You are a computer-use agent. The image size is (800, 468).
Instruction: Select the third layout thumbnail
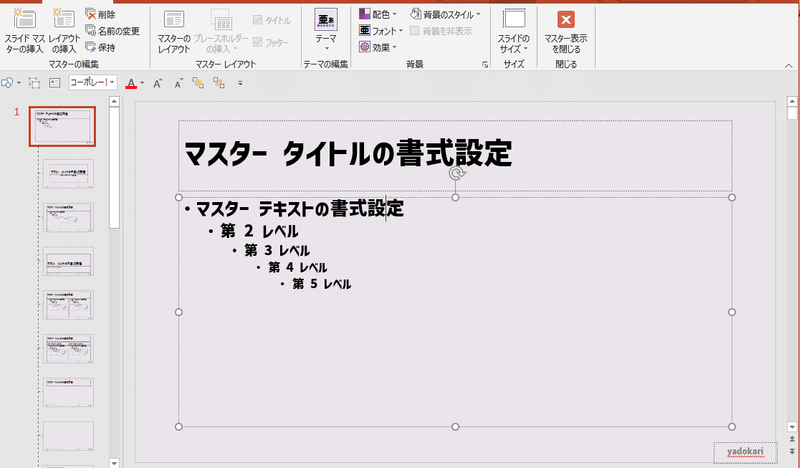68,217
